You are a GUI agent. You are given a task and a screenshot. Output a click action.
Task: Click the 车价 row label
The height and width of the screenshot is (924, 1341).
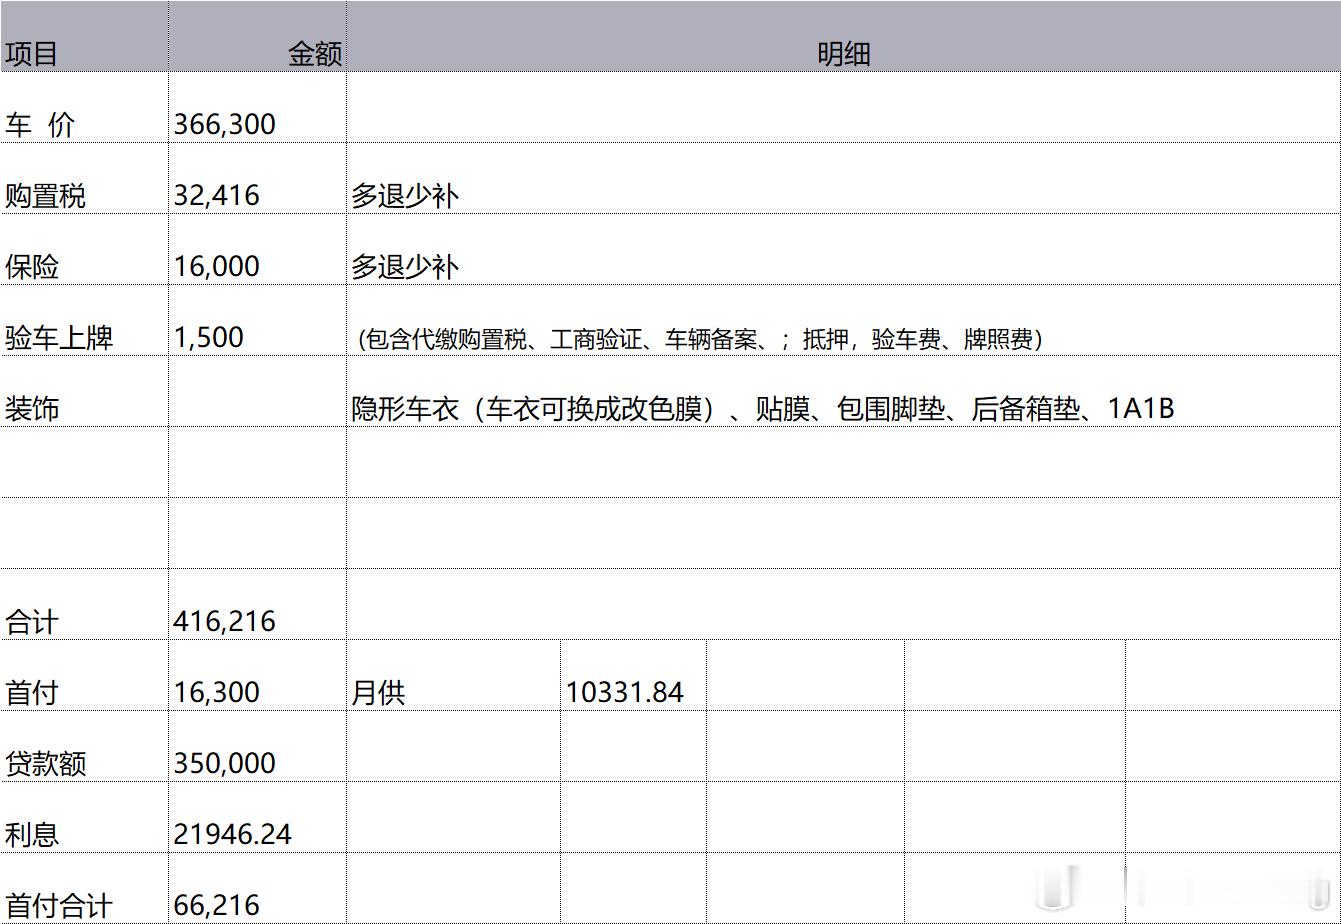[x=38, y=124]
